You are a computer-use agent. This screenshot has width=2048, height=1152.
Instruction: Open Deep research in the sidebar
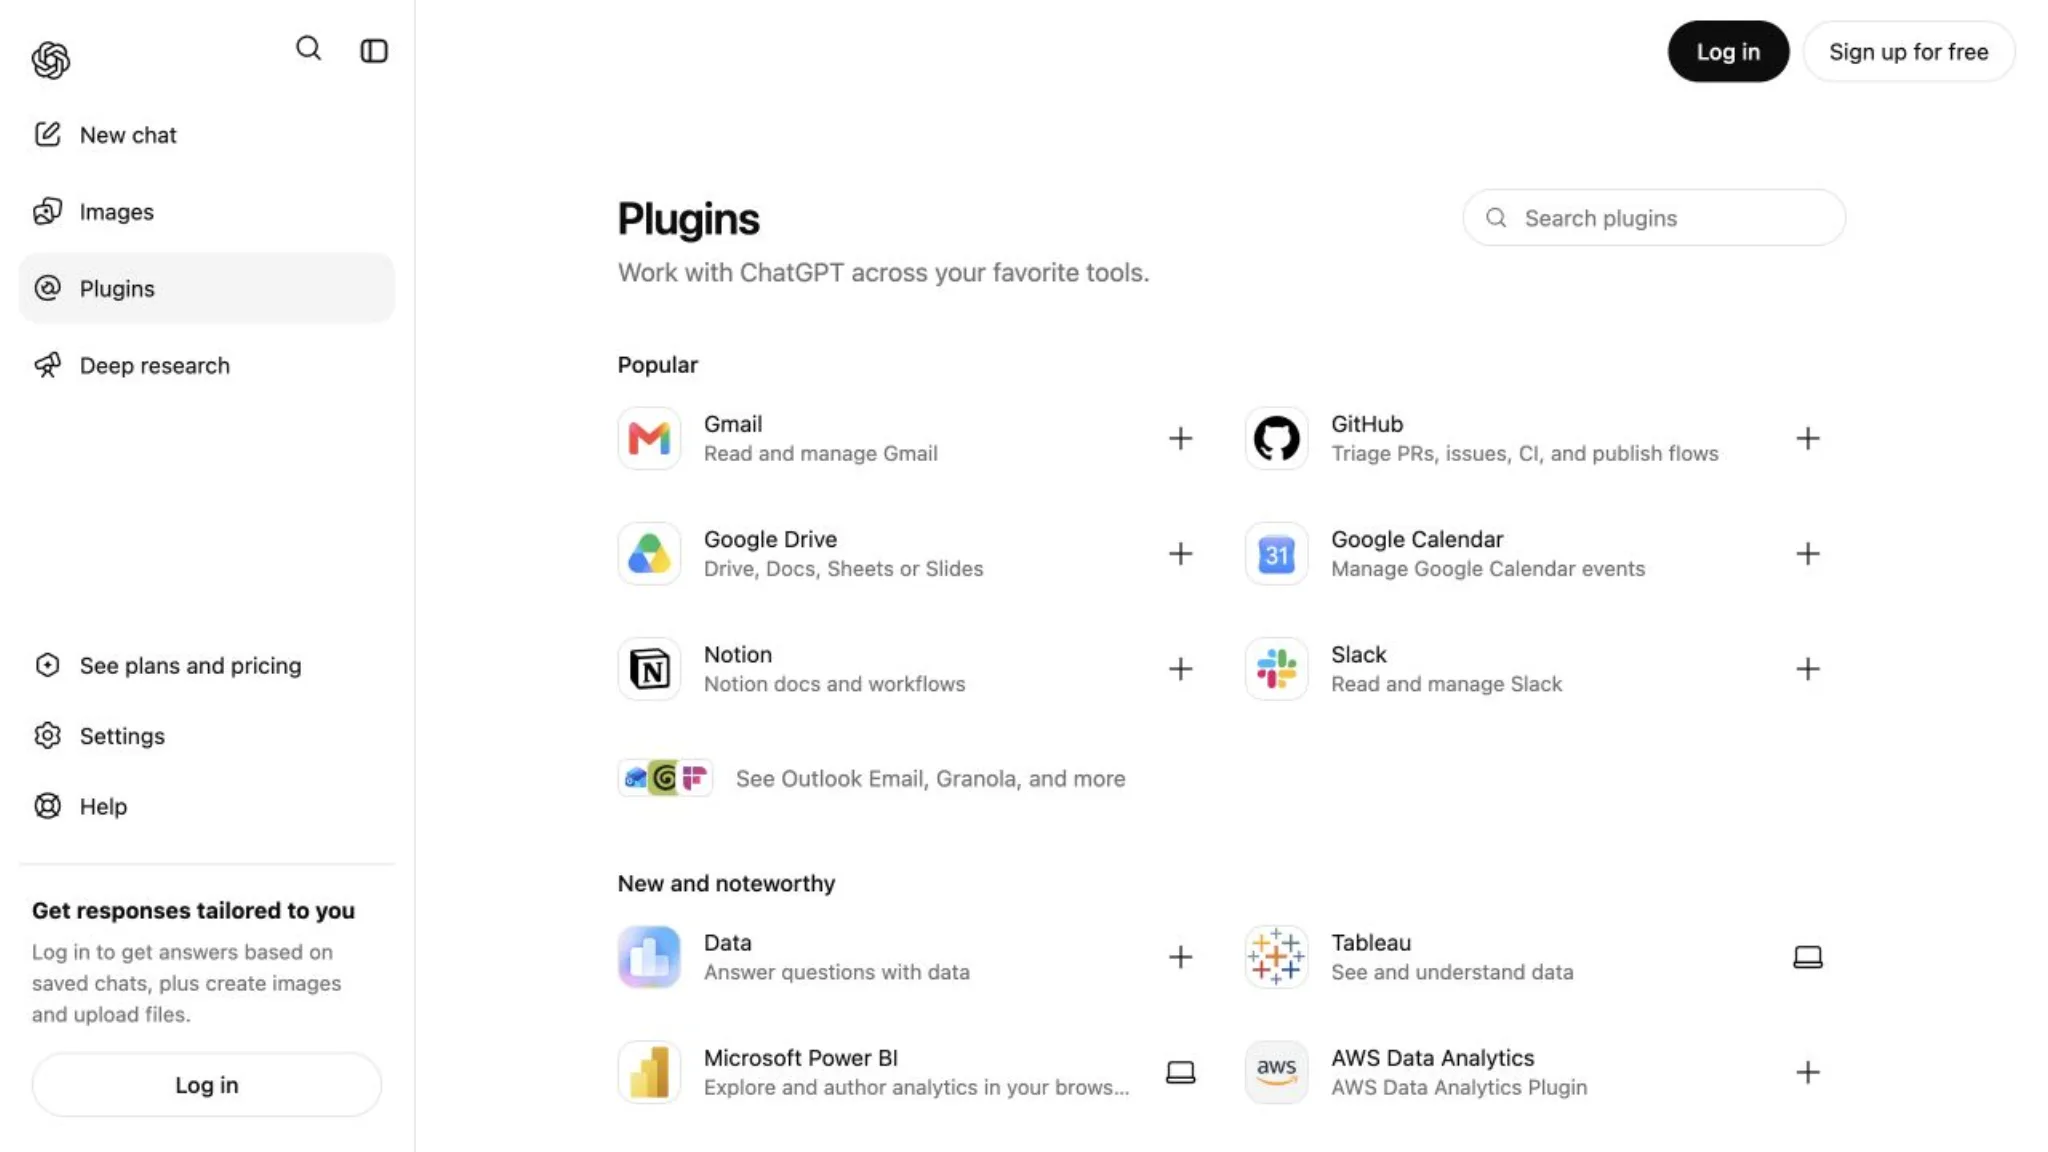[x=207, y=365]
